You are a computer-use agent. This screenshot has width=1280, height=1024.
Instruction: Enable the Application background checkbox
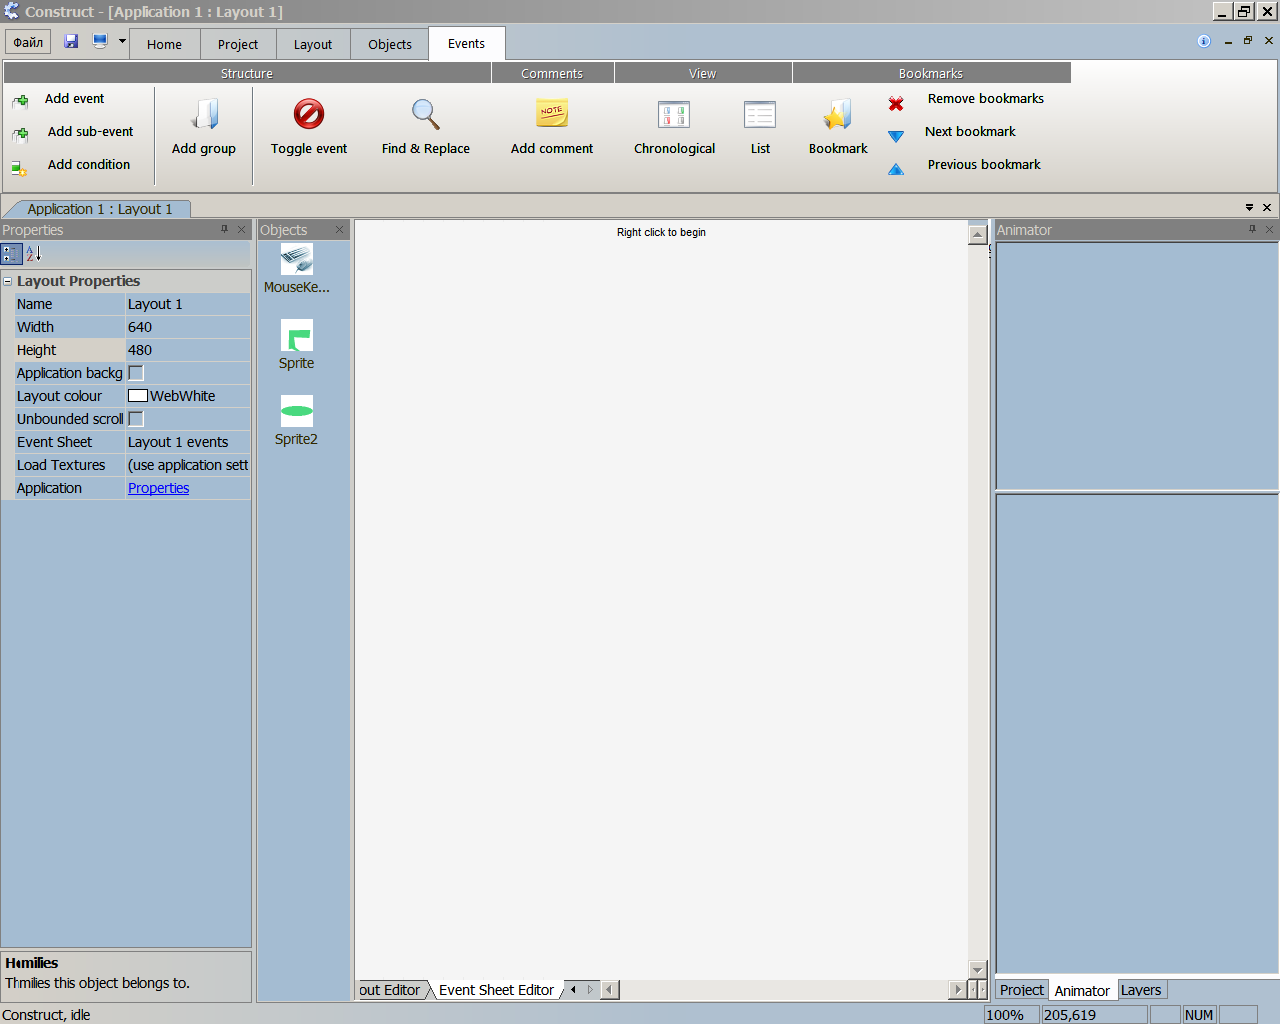pyautogui.click(x=136, y=373)
